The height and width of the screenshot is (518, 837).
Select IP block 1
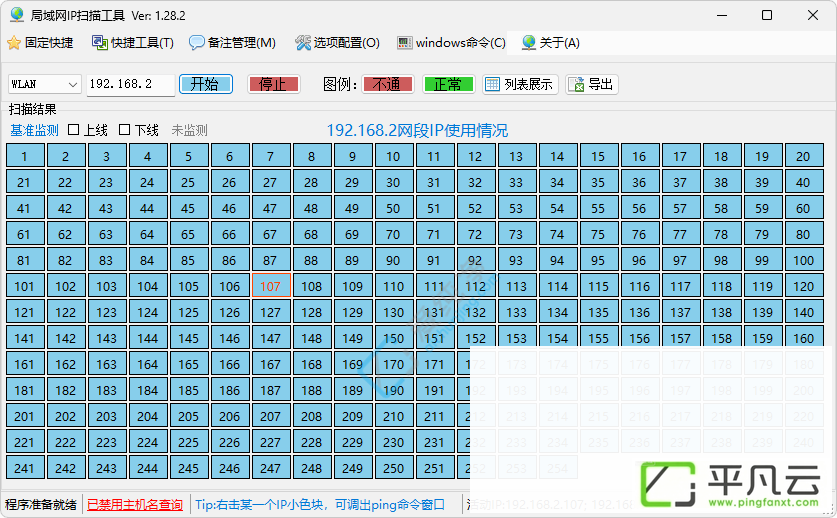coord(25,156)
